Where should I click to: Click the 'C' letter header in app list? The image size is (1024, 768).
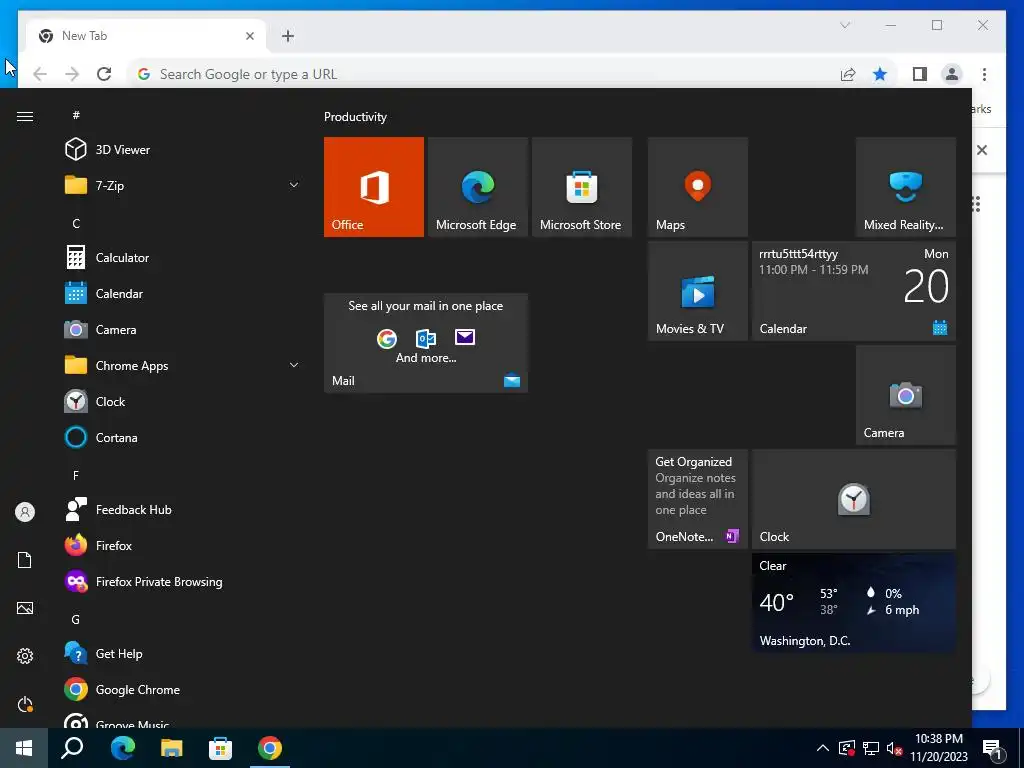click(x=76, y=223)
